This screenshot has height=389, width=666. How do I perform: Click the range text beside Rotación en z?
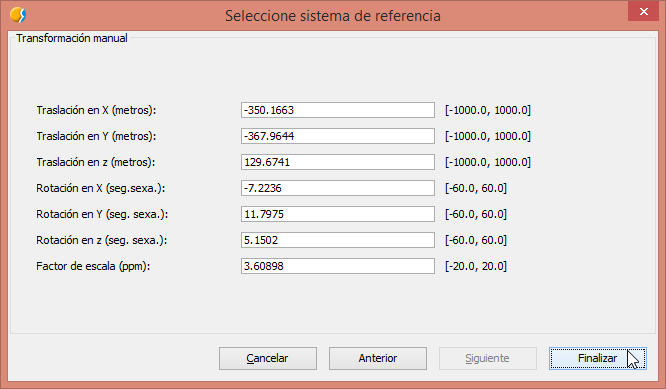tap(476, 240)
